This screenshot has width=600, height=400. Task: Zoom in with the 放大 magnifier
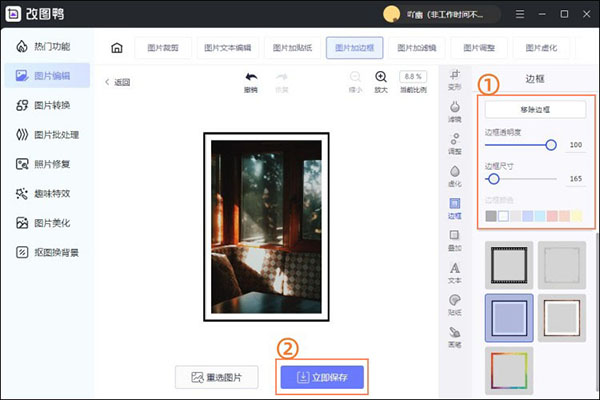click(381, 80)
